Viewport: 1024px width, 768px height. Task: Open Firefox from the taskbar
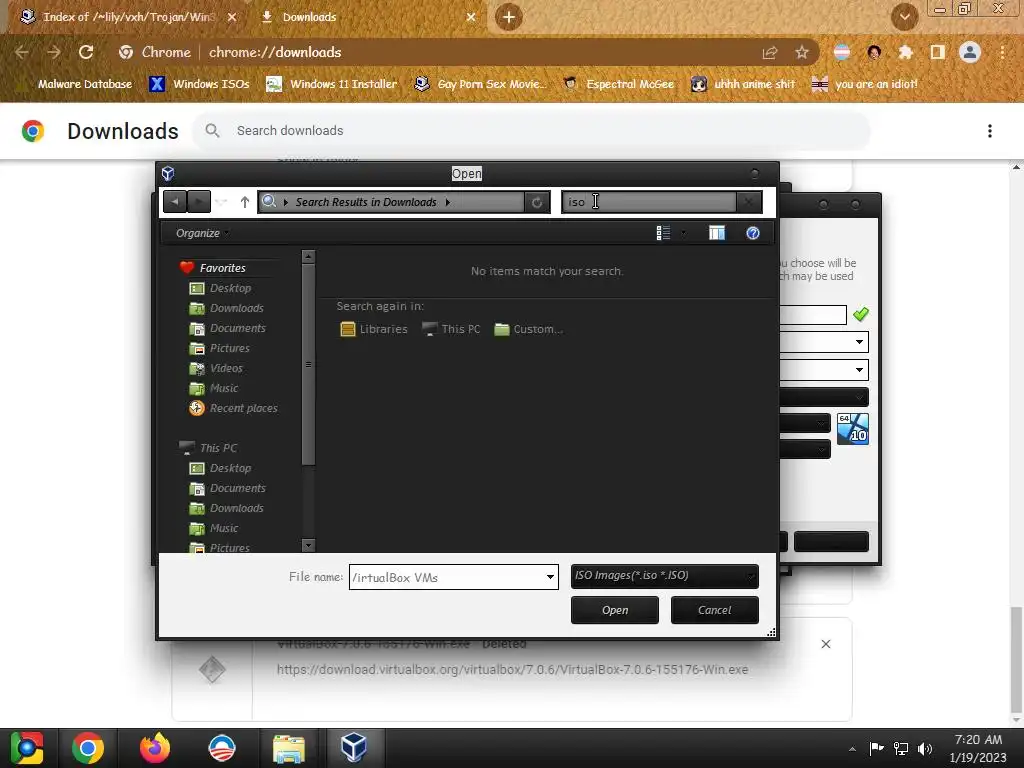pos(155,748)
